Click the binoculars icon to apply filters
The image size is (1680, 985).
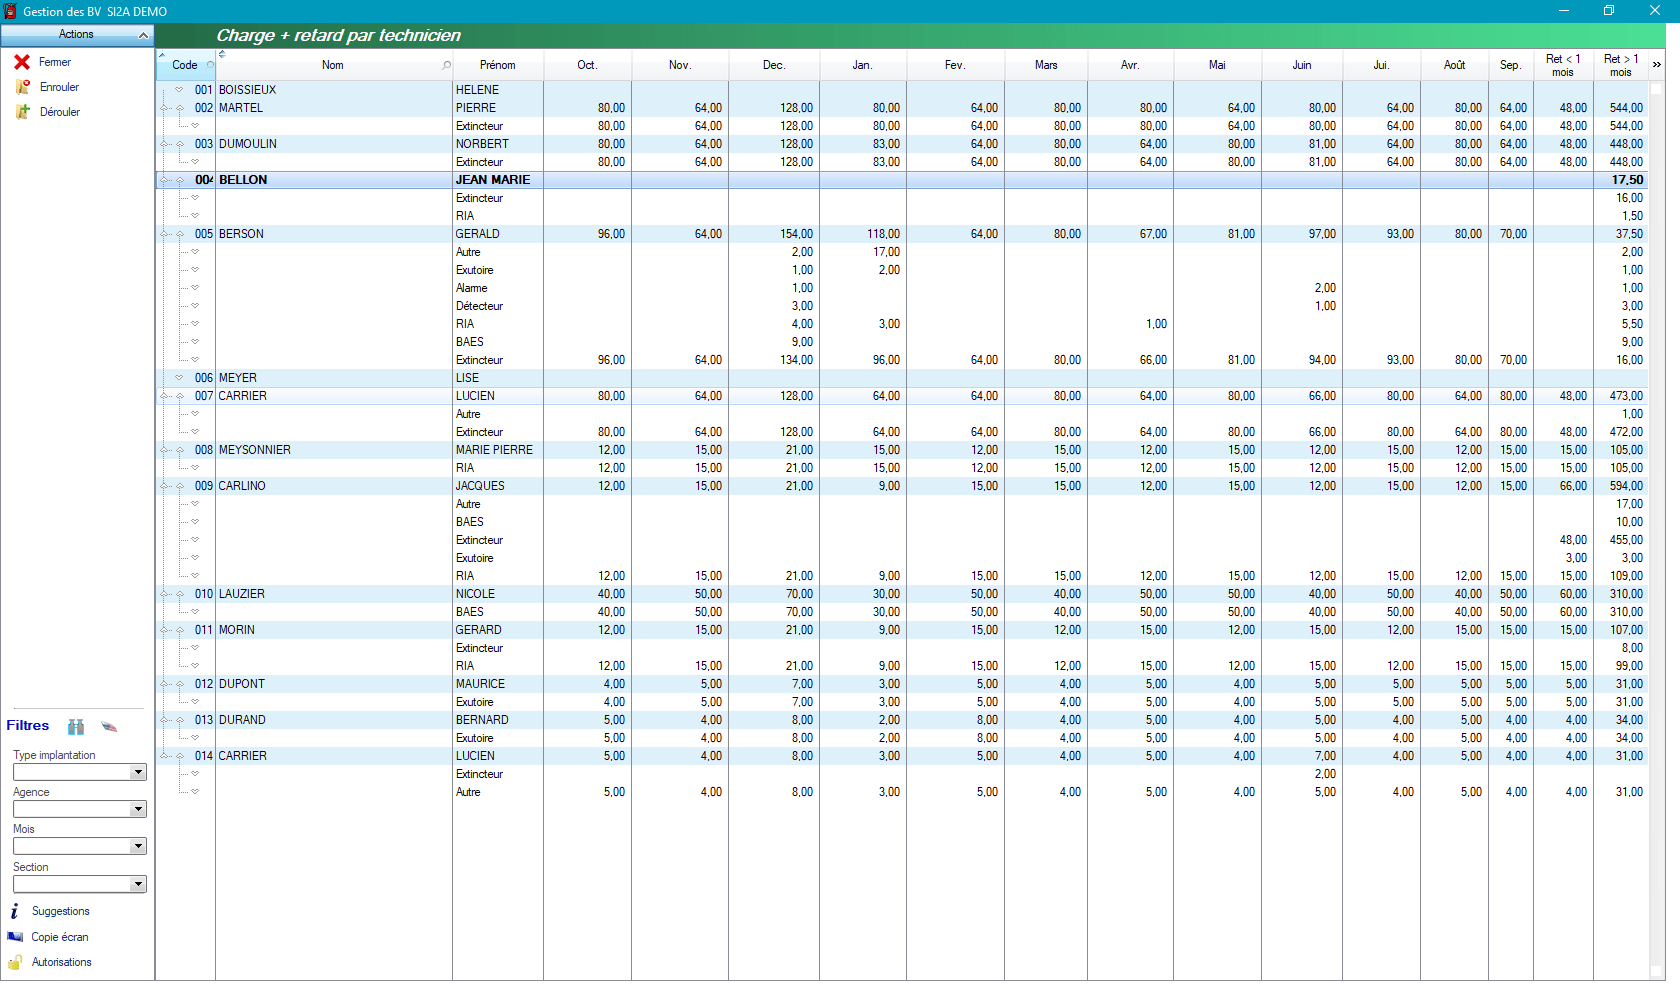(x=76, y=727)
